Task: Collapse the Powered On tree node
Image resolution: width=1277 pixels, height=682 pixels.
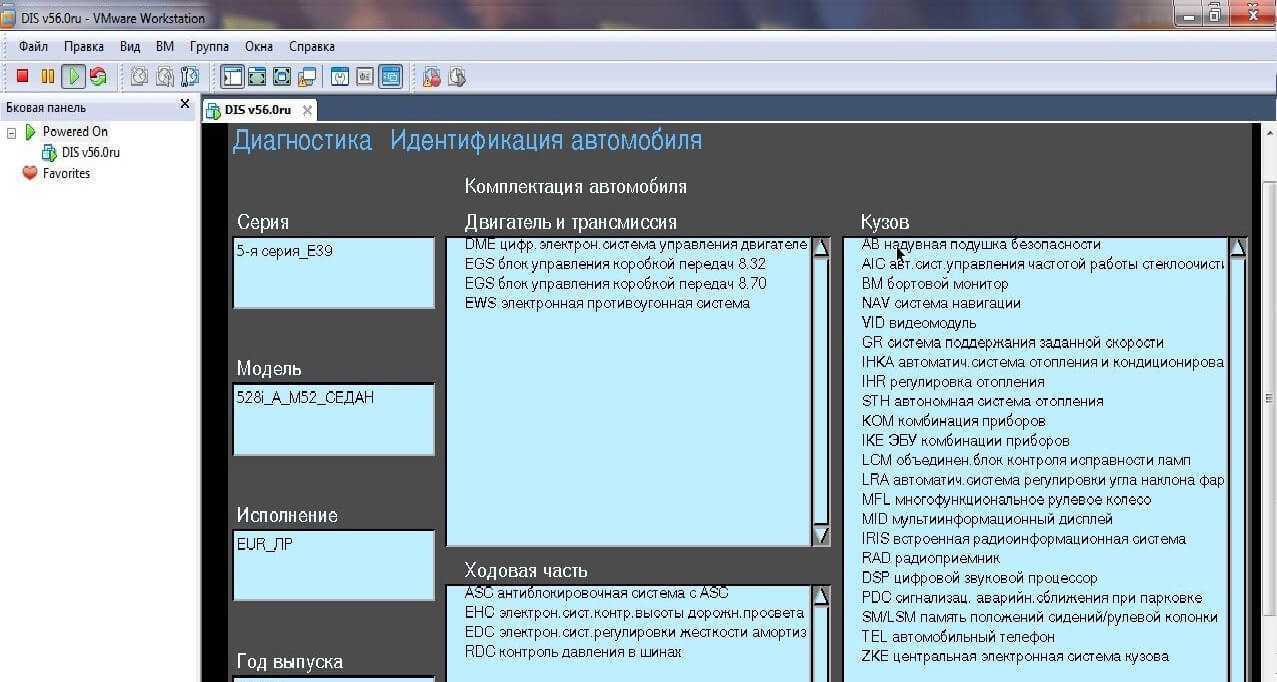Action: pyautogui.click(x=12, y=132)
